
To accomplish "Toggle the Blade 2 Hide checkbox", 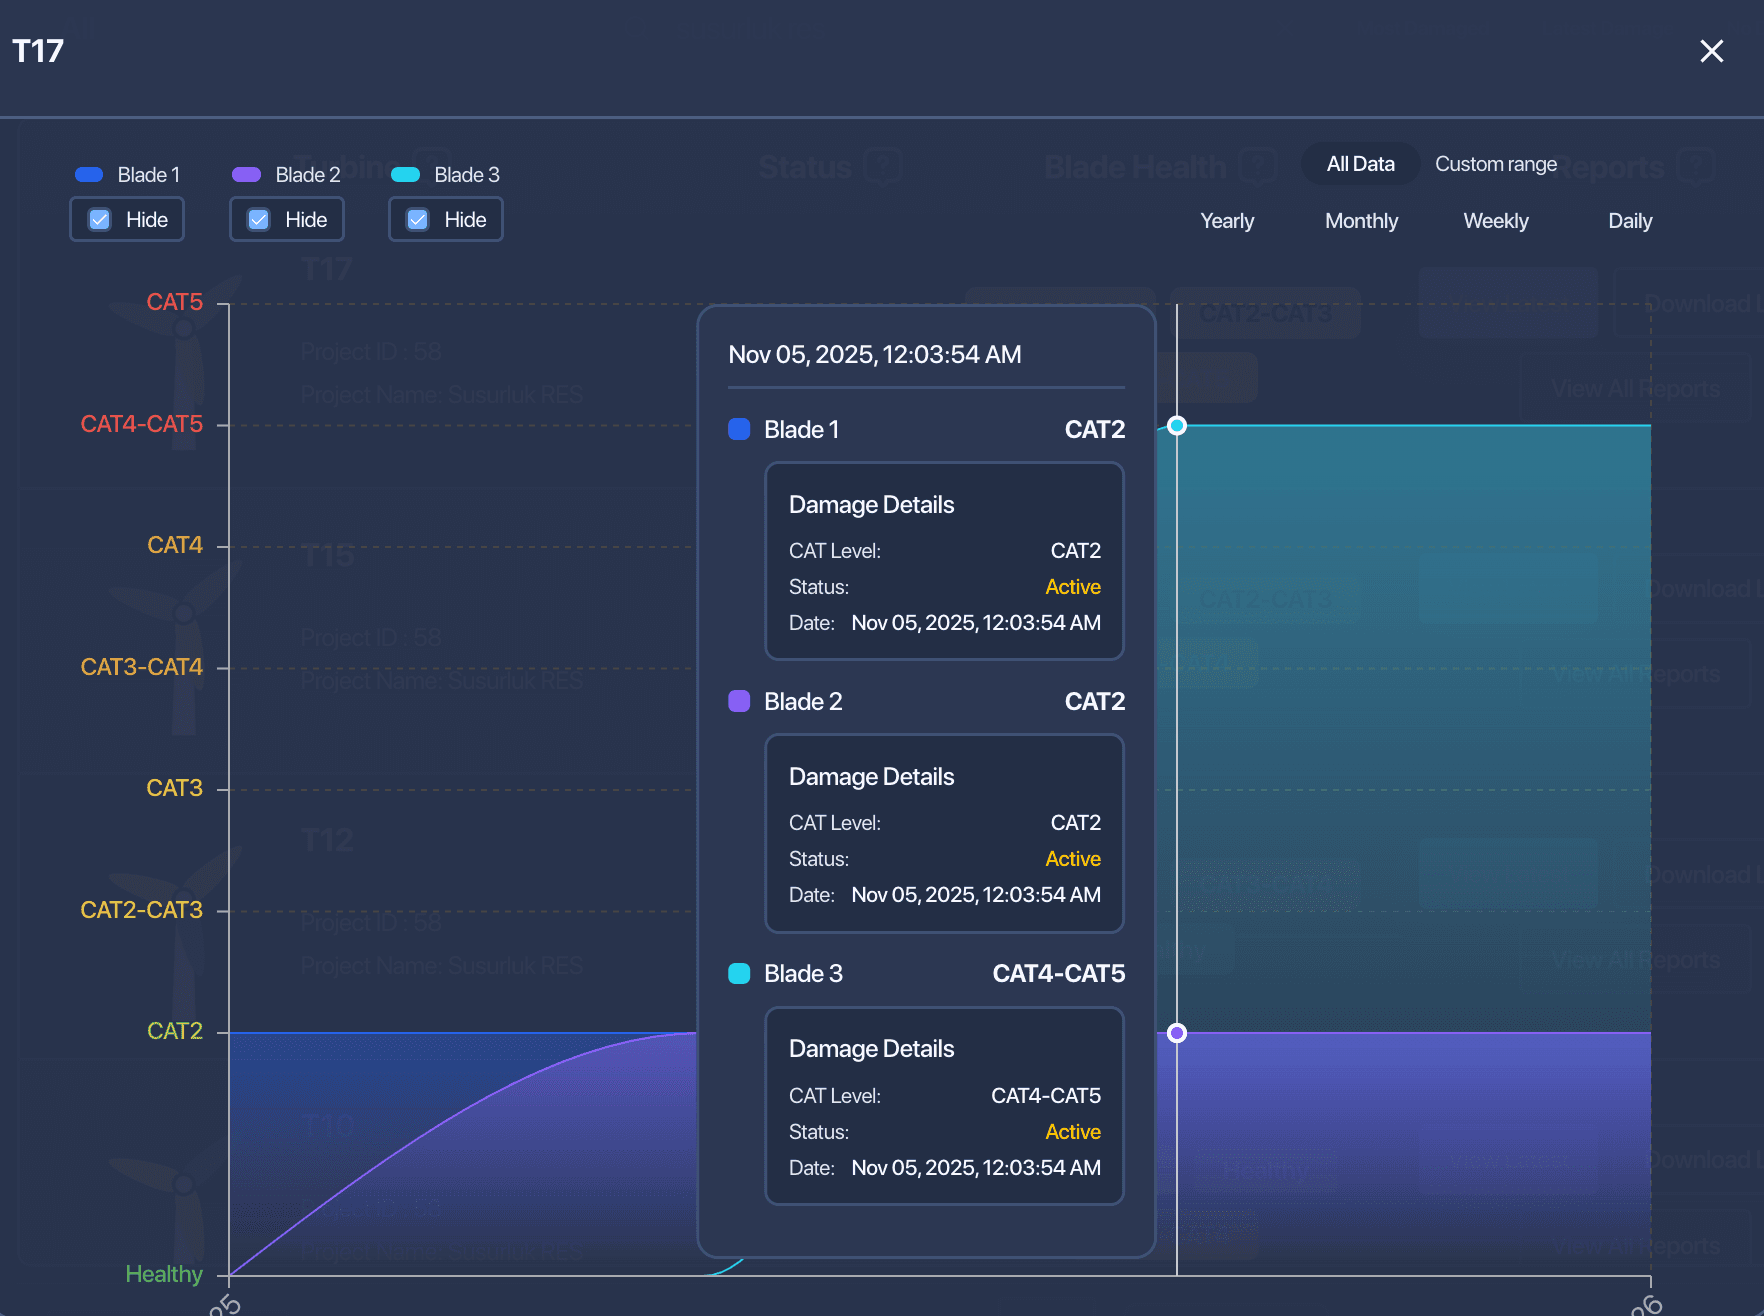I will pyautogui.click(x=259, y=220).
